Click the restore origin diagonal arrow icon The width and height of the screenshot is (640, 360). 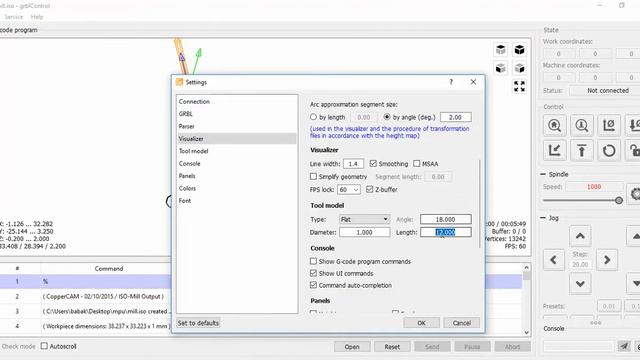555,151
